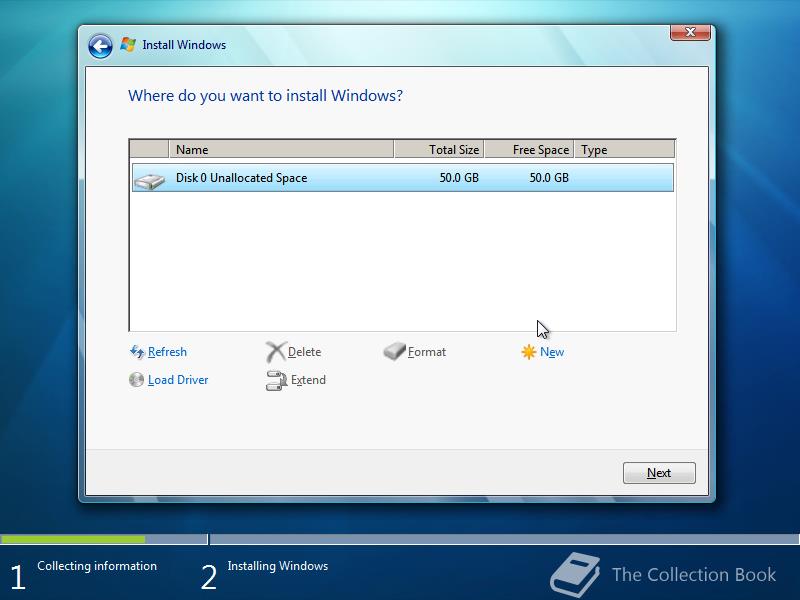Choose the Extend option
The width and height of the screenshot is (800, 600).
pyautogui.click(x=308, y=380)
